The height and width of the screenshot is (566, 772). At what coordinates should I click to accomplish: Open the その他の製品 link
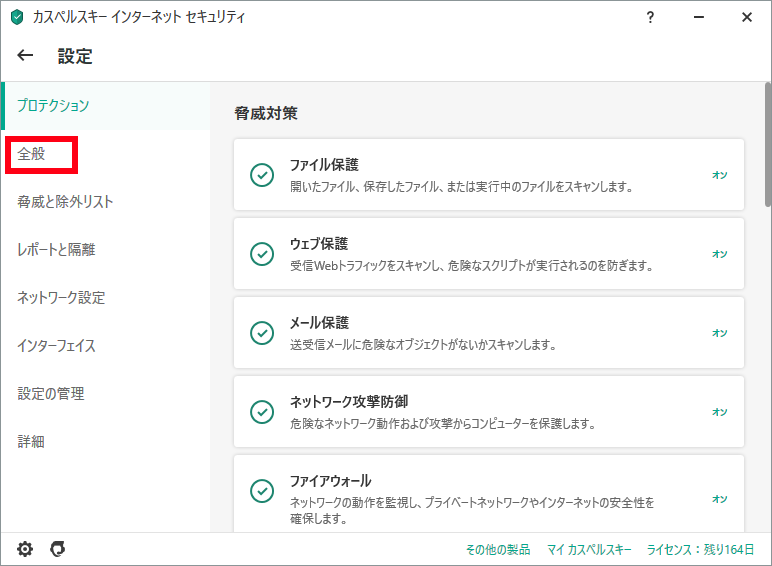click(x=498, y=550)
